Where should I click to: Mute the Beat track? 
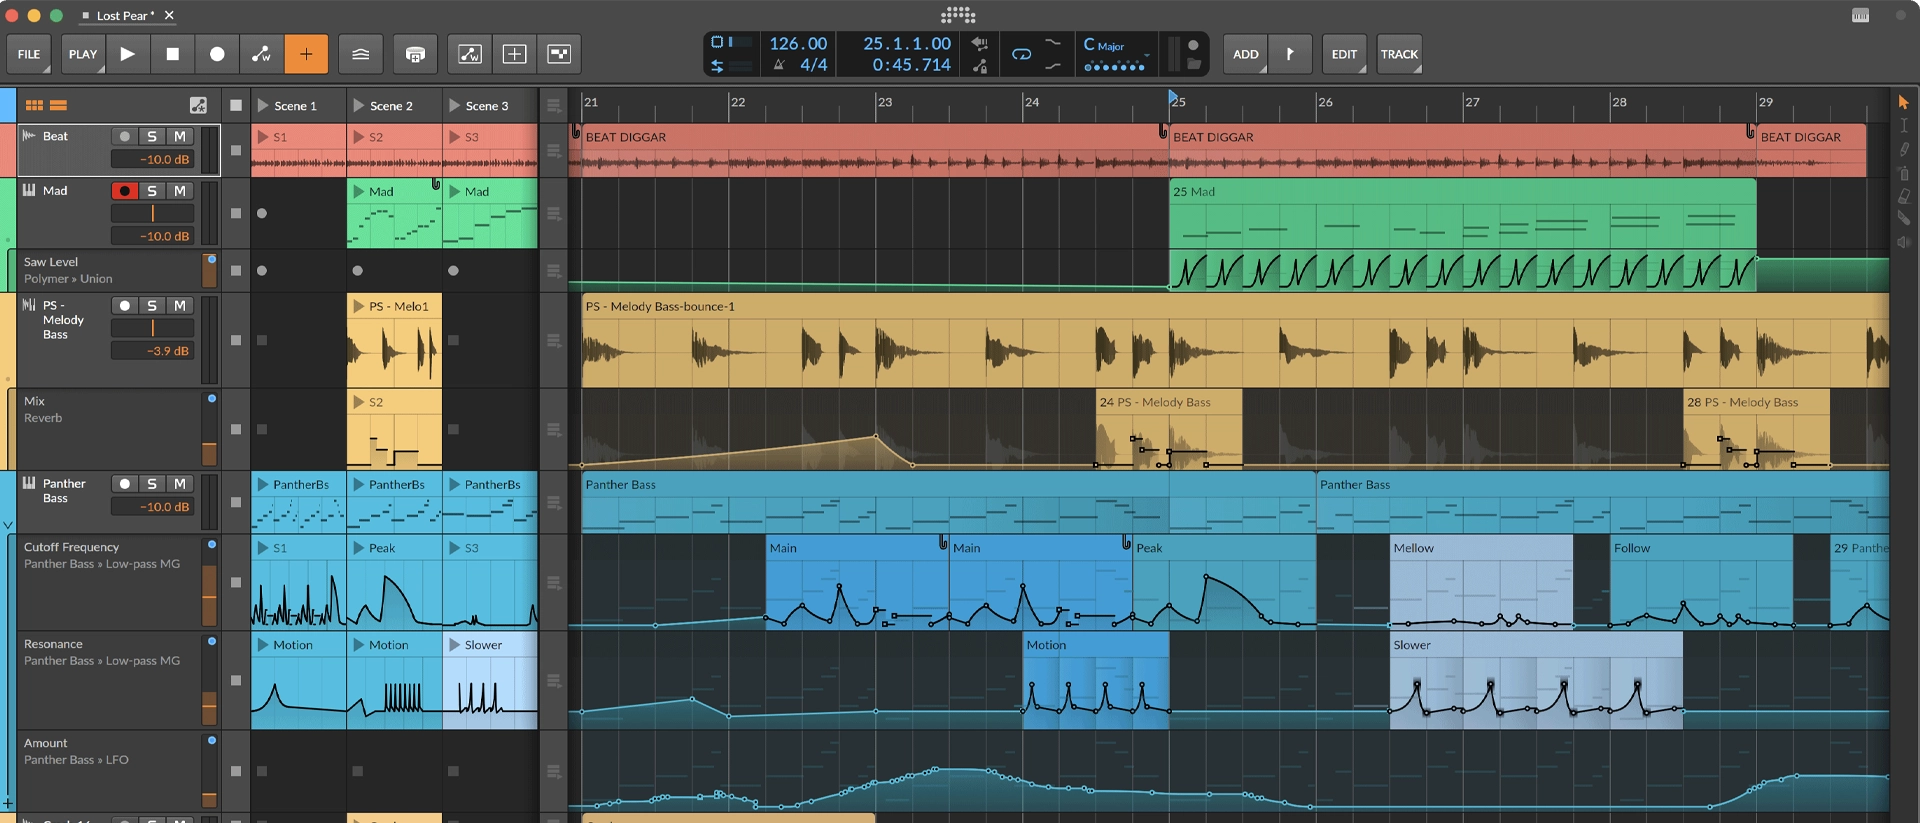(x=180, y=136)
